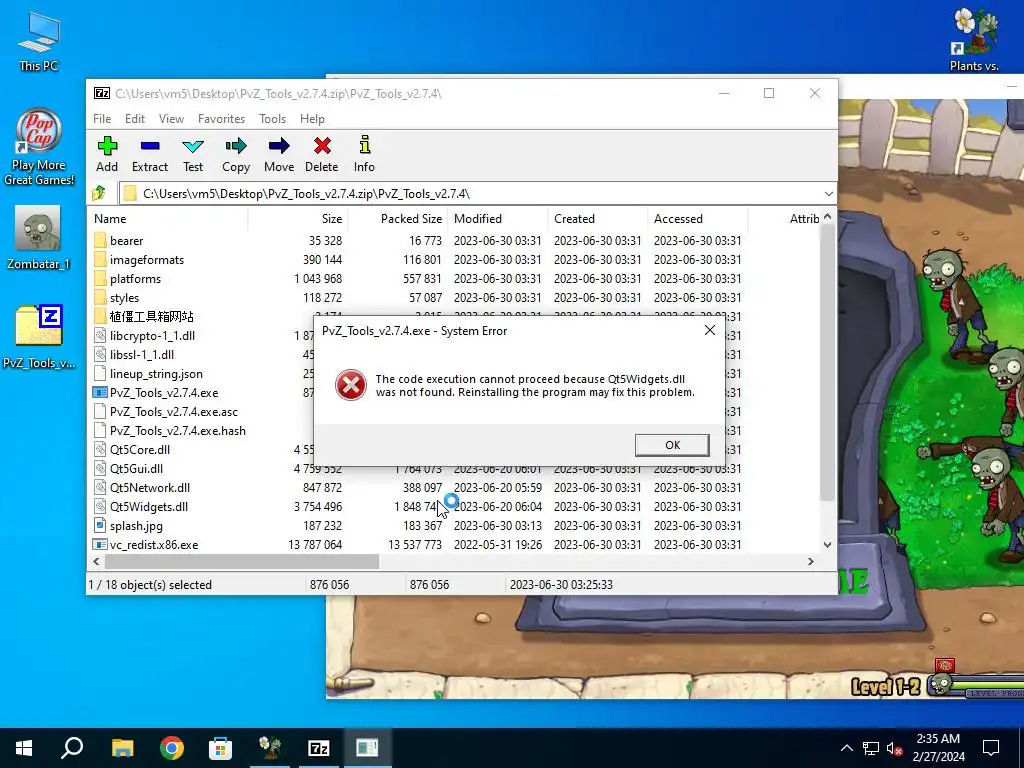Open the Info toolbar icon
This screenshot has width=1024, height=768.
364,155
